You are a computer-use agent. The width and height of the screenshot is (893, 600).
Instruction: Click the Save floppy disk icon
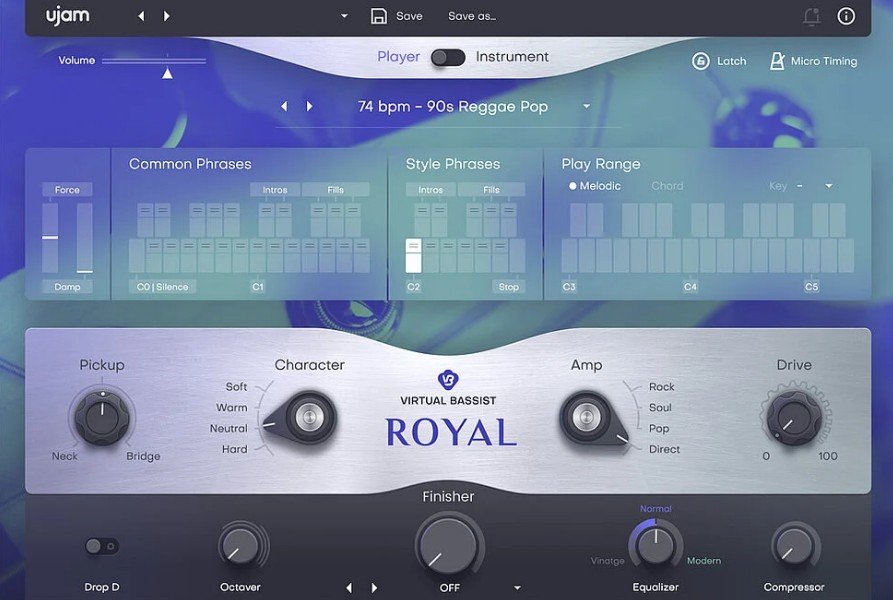pos(379,16)
